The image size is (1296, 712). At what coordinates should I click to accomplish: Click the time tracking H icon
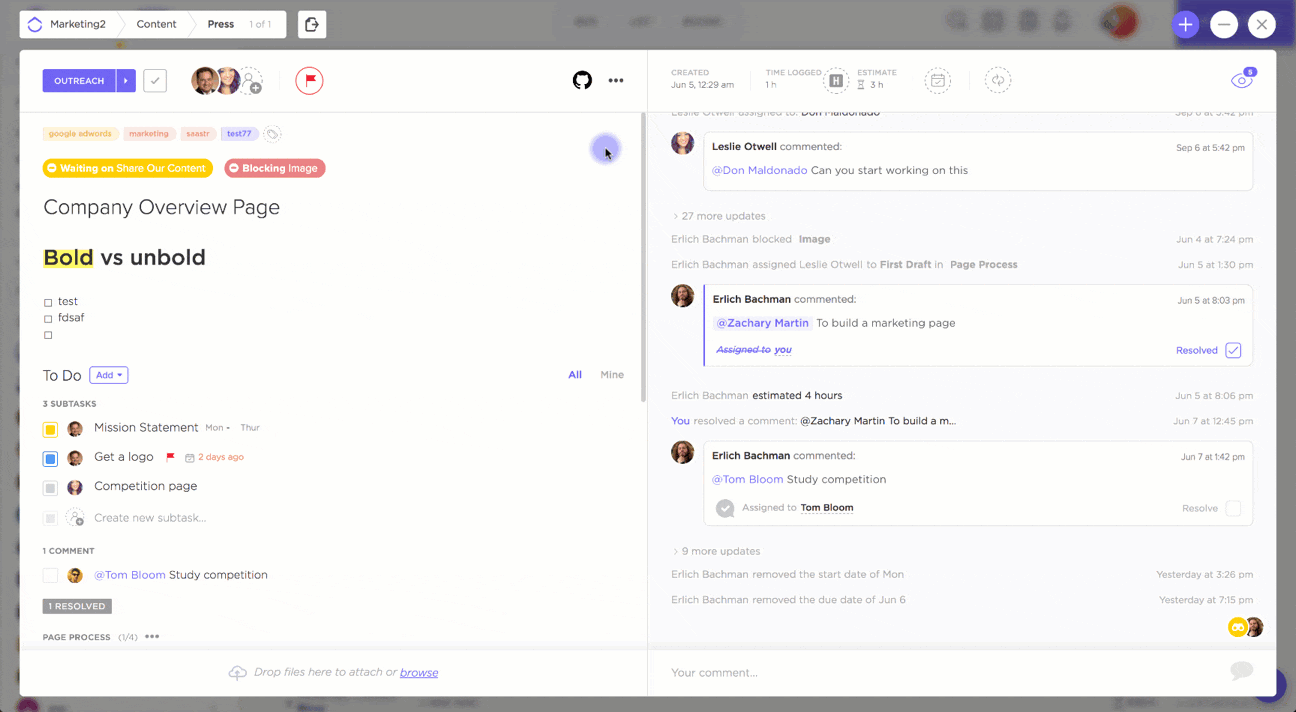pyautogui.click(x=836, y=81)
